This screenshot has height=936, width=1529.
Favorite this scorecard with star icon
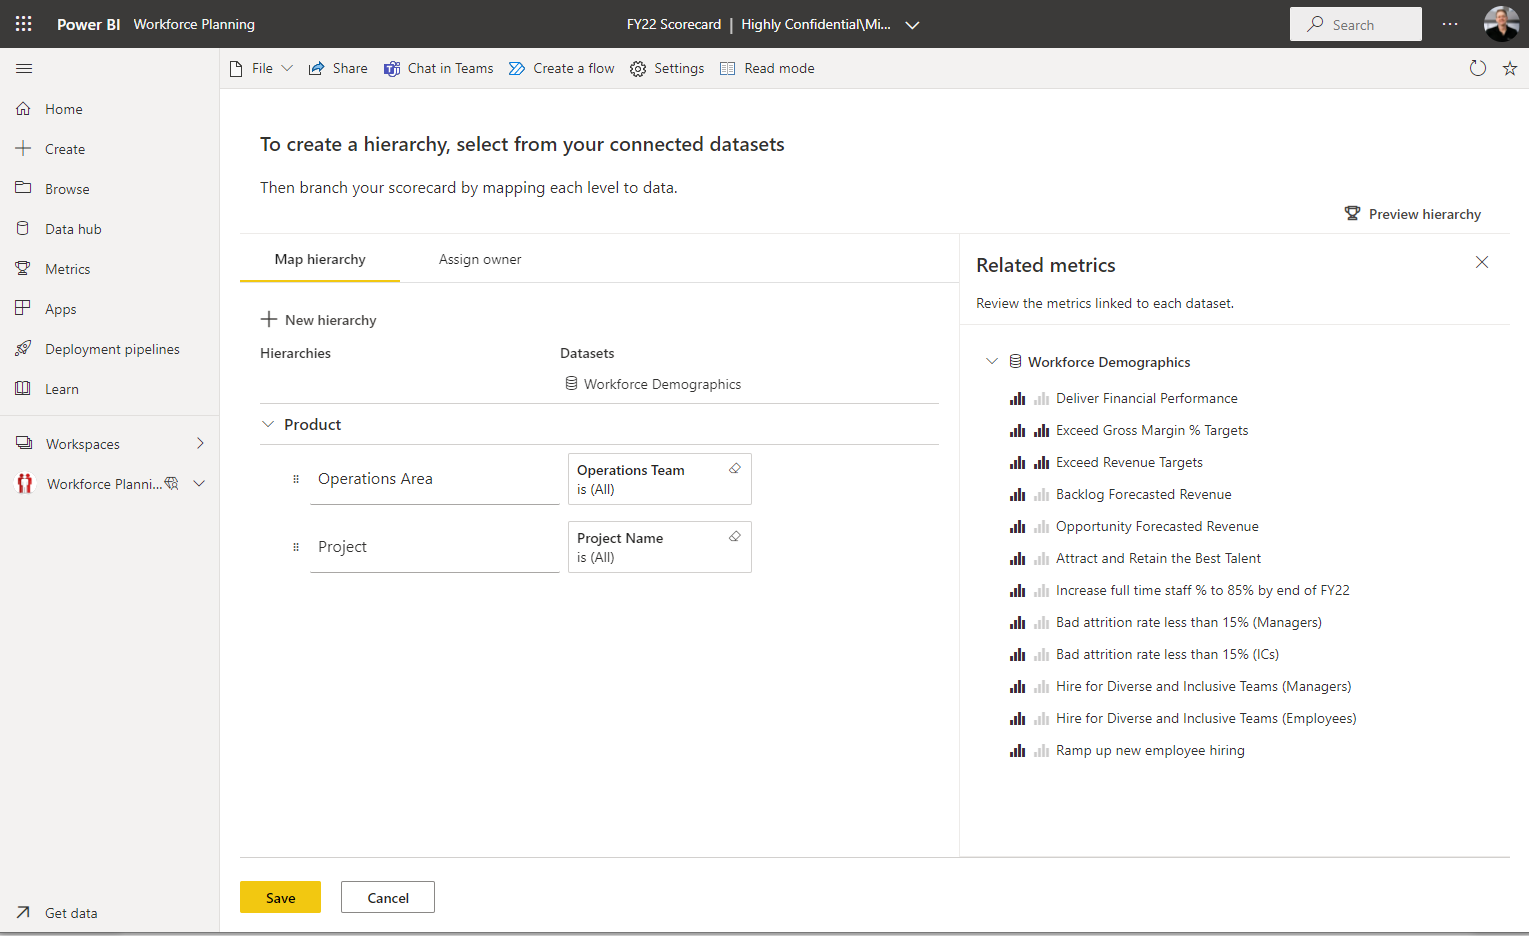click(x=1510, y=68)
